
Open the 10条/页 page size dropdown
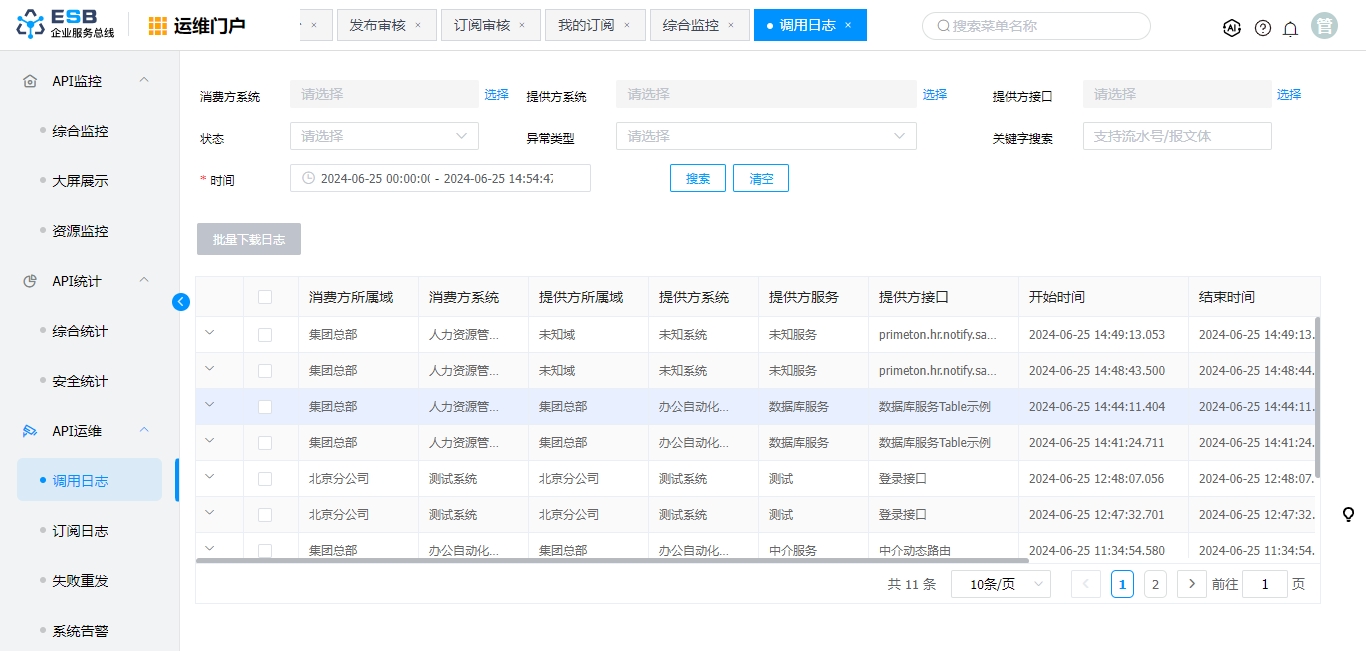(x=1000, y=584)
